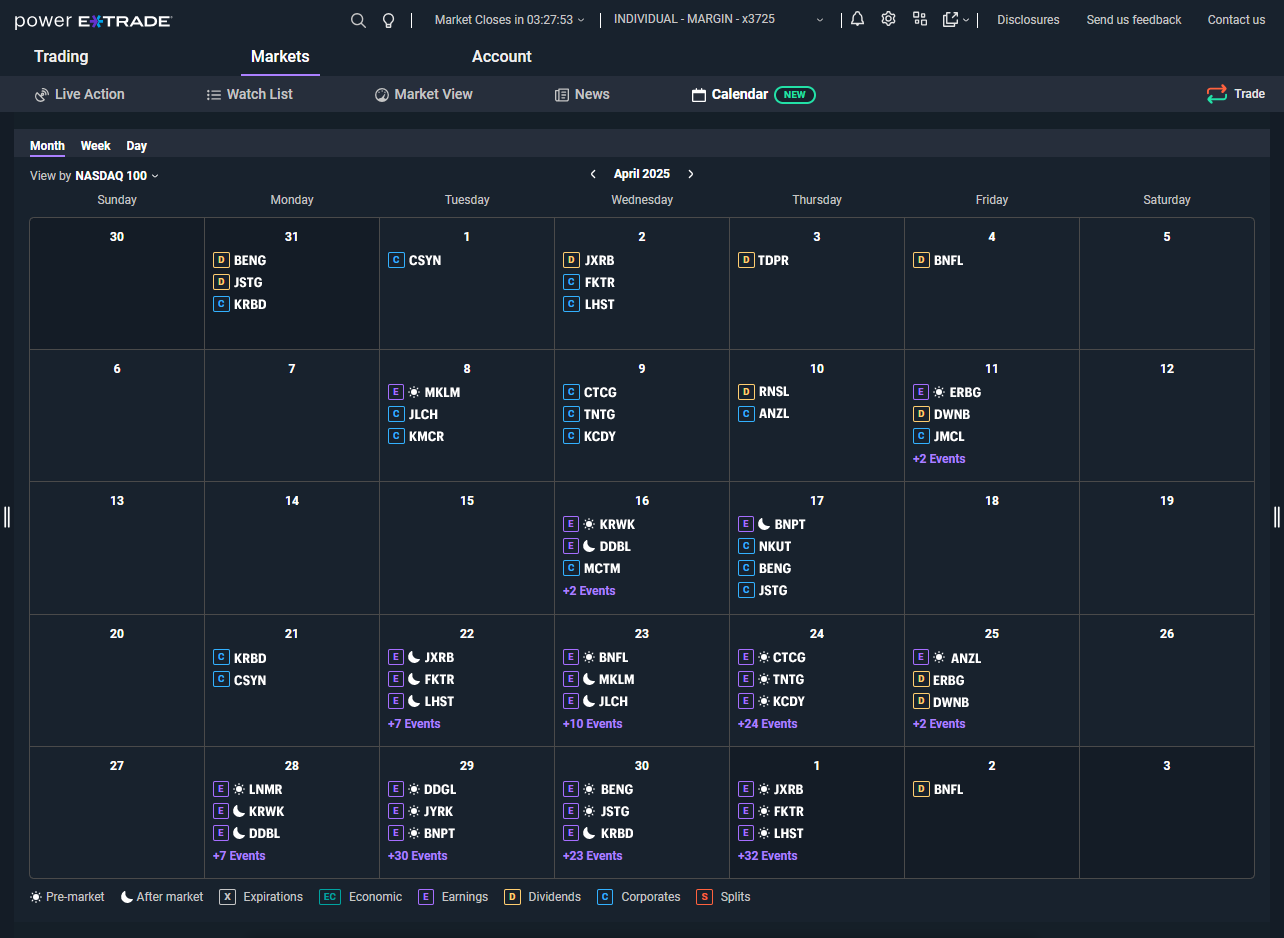Click the Expirations legend X icon
1284x938 pixels.
click(228, 897)
